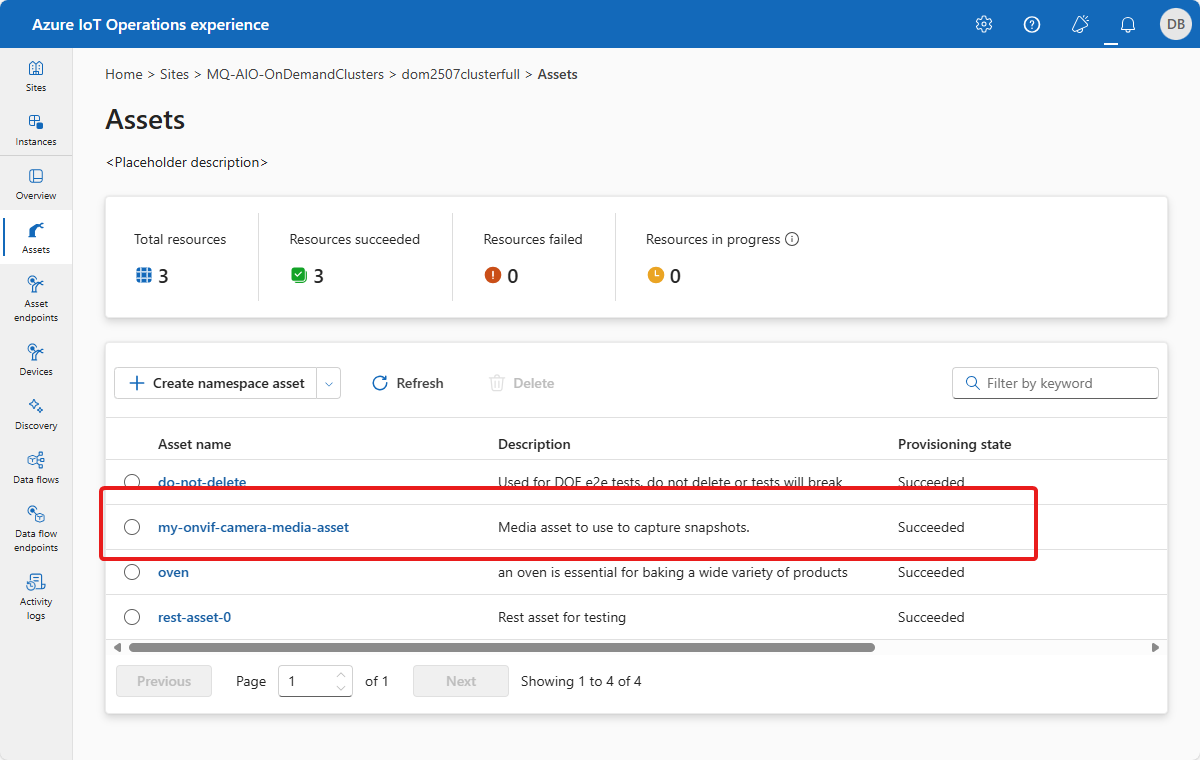
Task: Open the oven asset link
Action: coord(173,572)
